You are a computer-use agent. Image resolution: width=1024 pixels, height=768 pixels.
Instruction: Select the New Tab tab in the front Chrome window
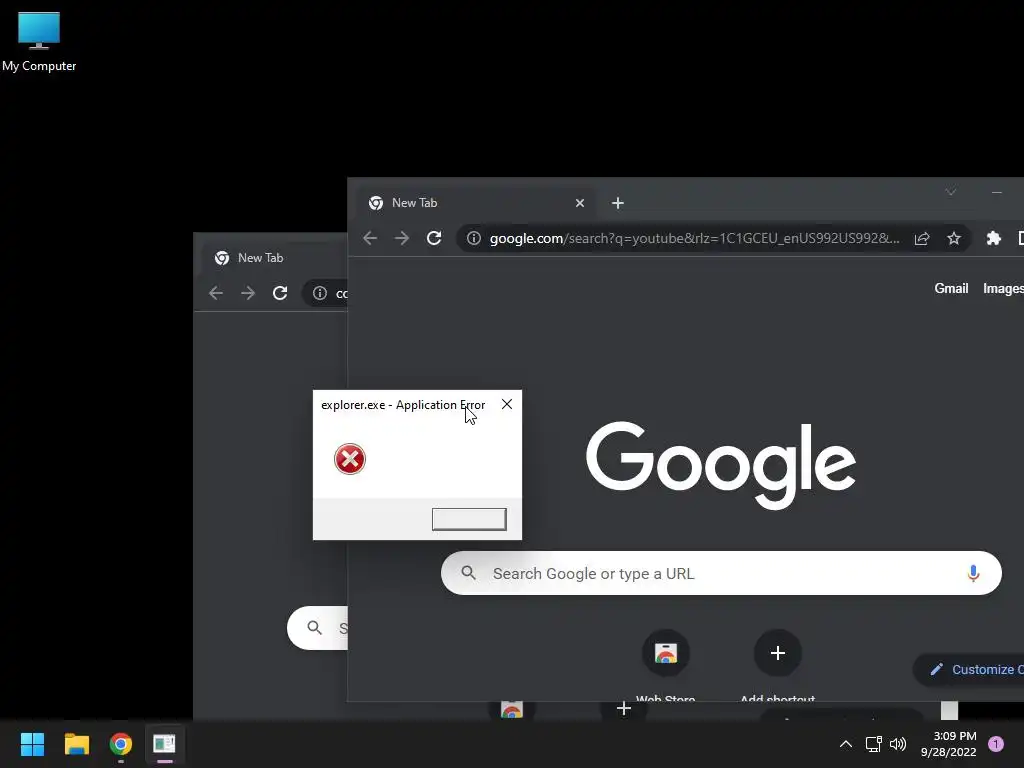(475, 203)
